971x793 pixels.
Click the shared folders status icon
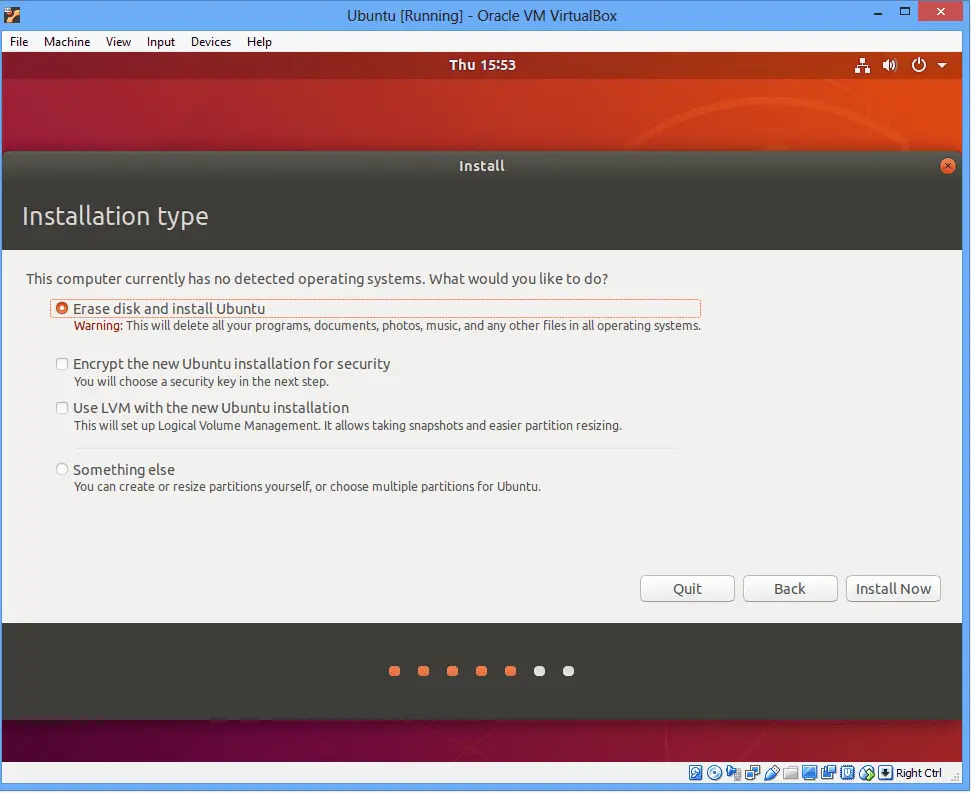791,773
